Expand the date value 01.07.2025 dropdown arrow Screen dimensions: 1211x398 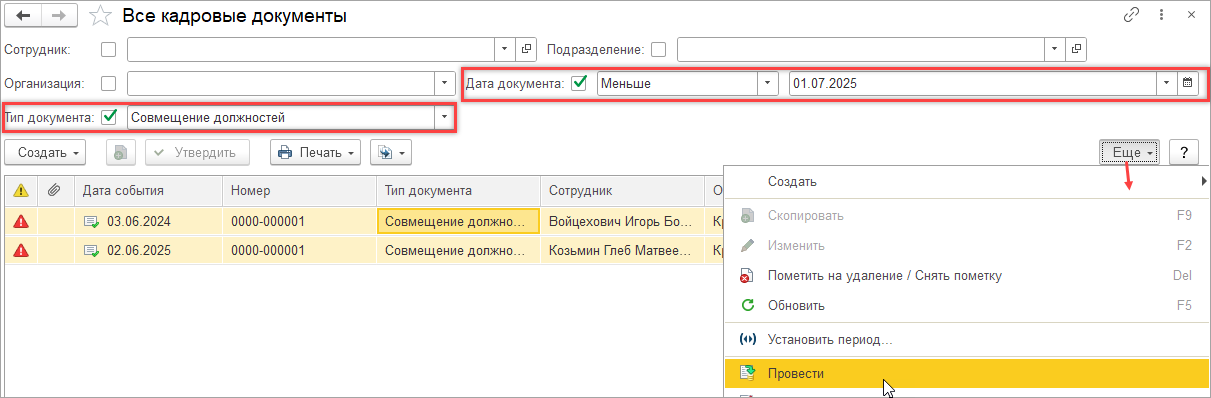(x=1166, y=83)
